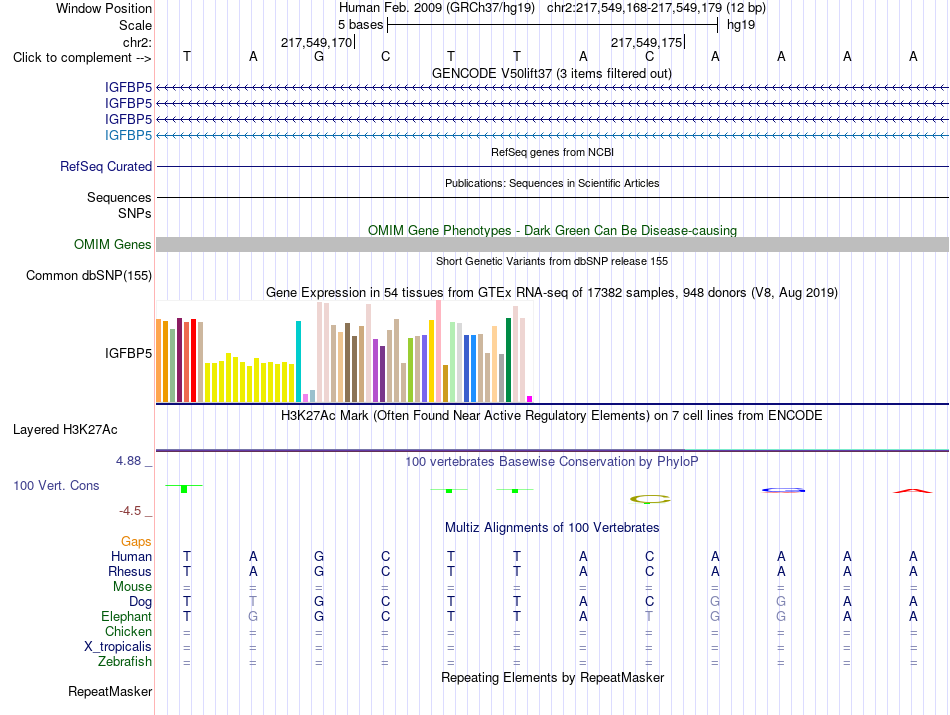
Task: Click the 100 Vert. Cons label
Action: (x=56, y=485)
